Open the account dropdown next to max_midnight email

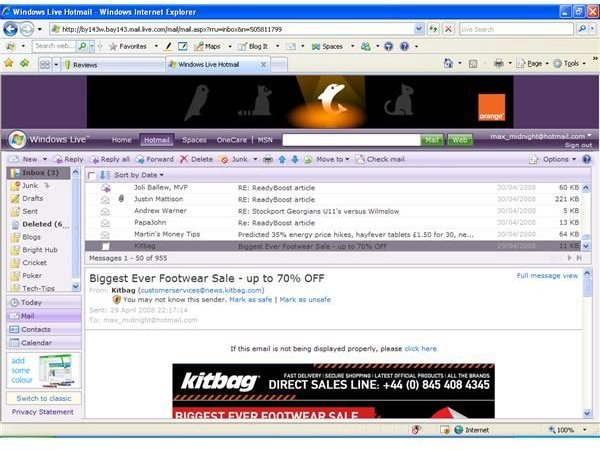[589, 135]
